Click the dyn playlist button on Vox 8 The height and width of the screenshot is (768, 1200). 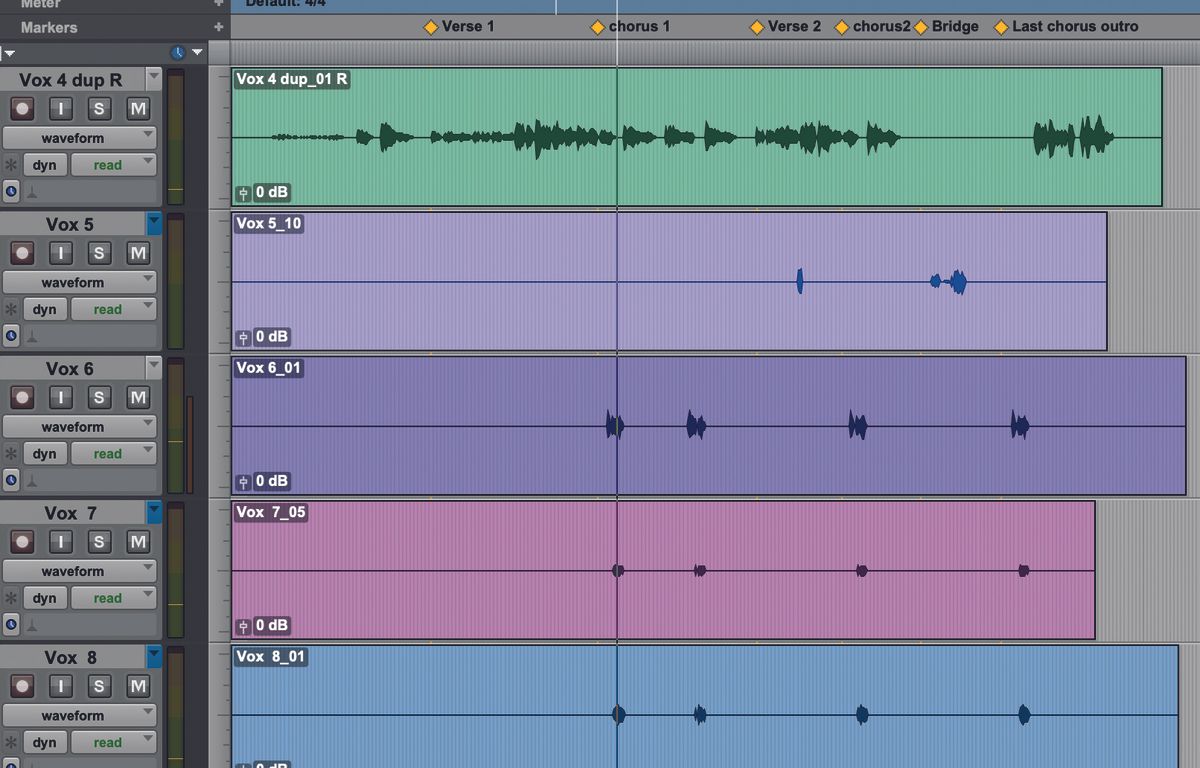44,742
